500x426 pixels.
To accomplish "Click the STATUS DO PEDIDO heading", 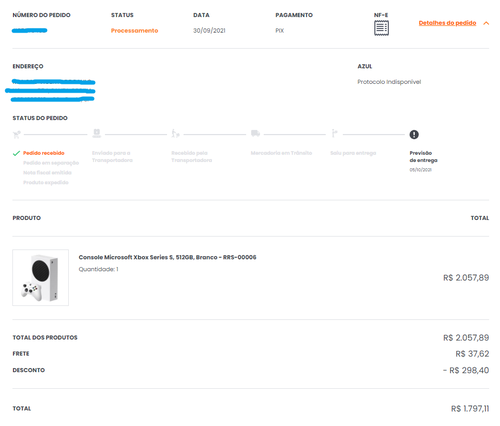I will click(40, 118).
